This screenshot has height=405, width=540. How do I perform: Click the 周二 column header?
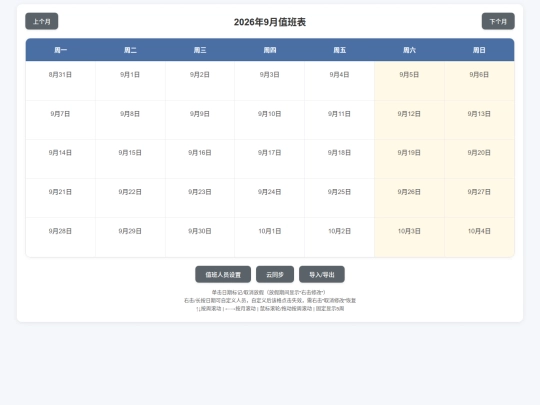click(130, 50)
